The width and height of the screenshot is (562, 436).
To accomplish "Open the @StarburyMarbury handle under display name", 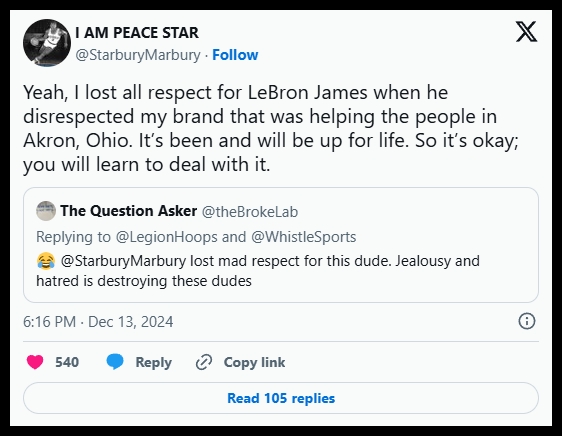I will (x=138, y=55).
